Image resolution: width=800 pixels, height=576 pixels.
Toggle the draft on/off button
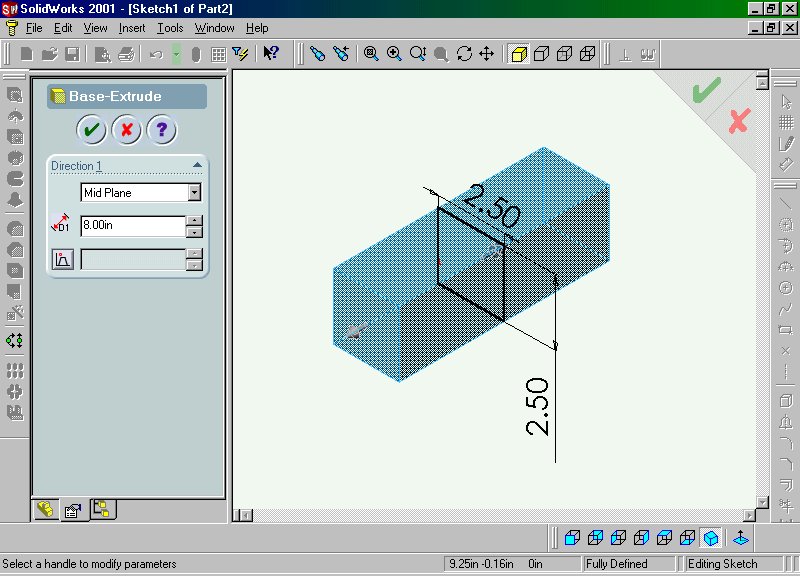(x=62, y=260)
